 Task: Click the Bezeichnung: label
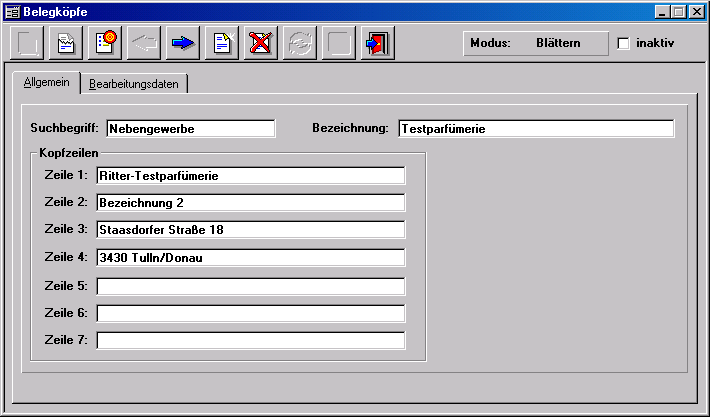pyautogui.click(x=350, y=128)
